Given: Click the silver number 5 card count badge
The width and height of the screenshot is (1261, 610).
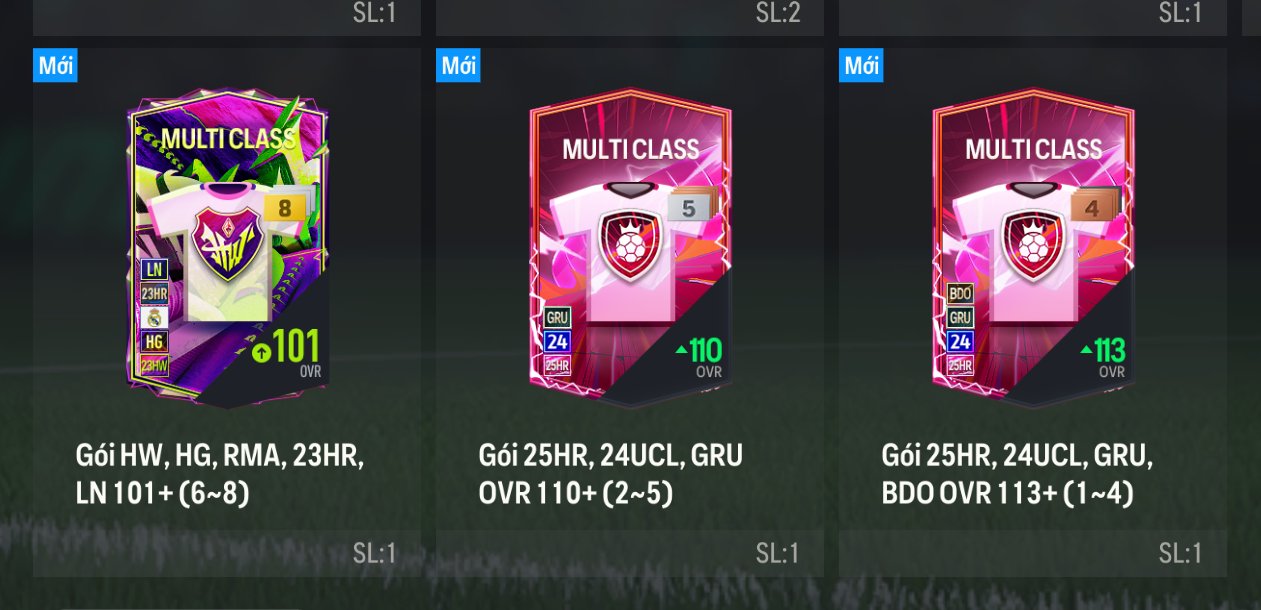Looking at the screenshot, I should pyautogui.click(x=689, y=207).
